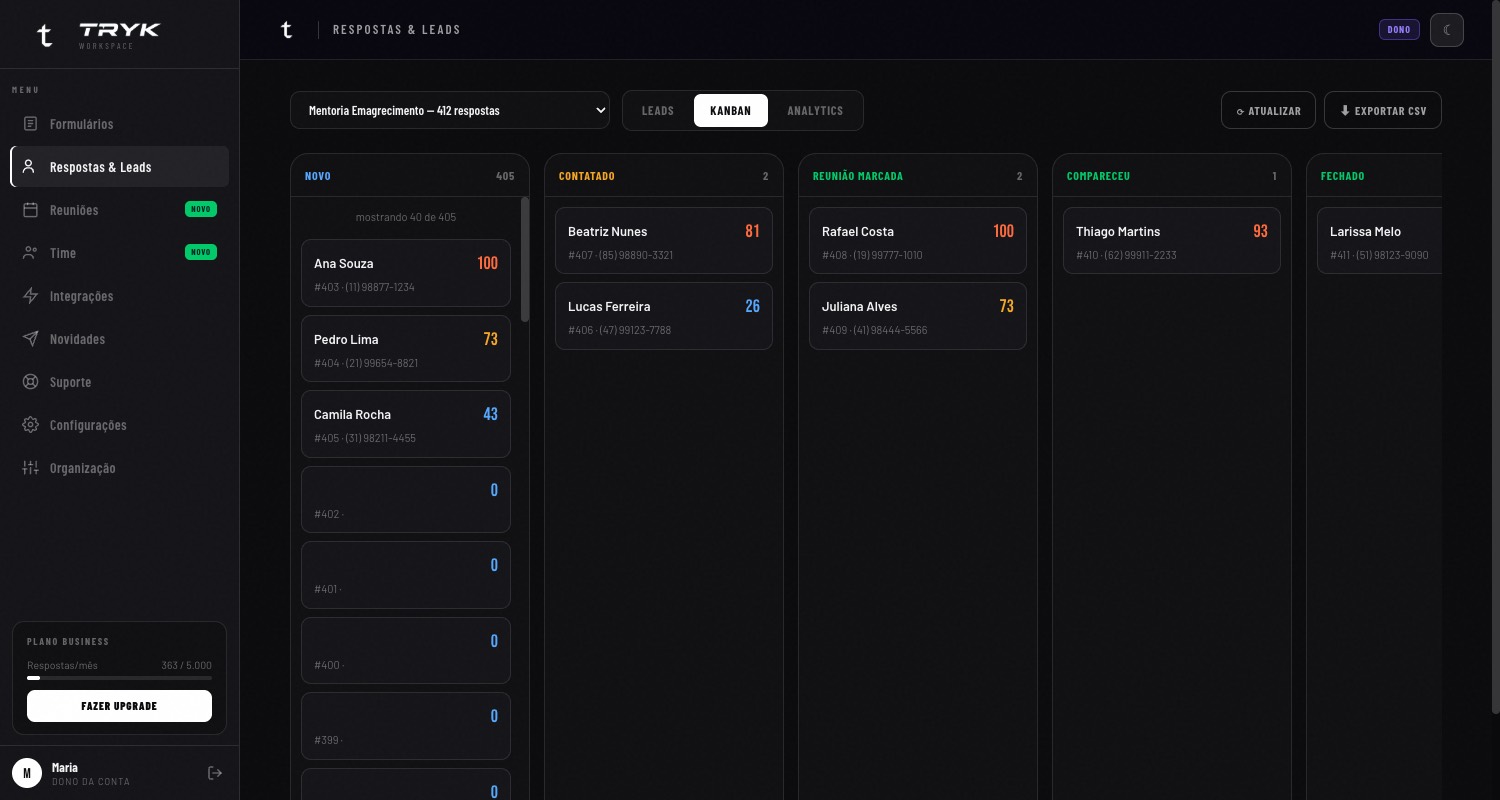Open the Thiago Martins lead card

point(1172,240)
